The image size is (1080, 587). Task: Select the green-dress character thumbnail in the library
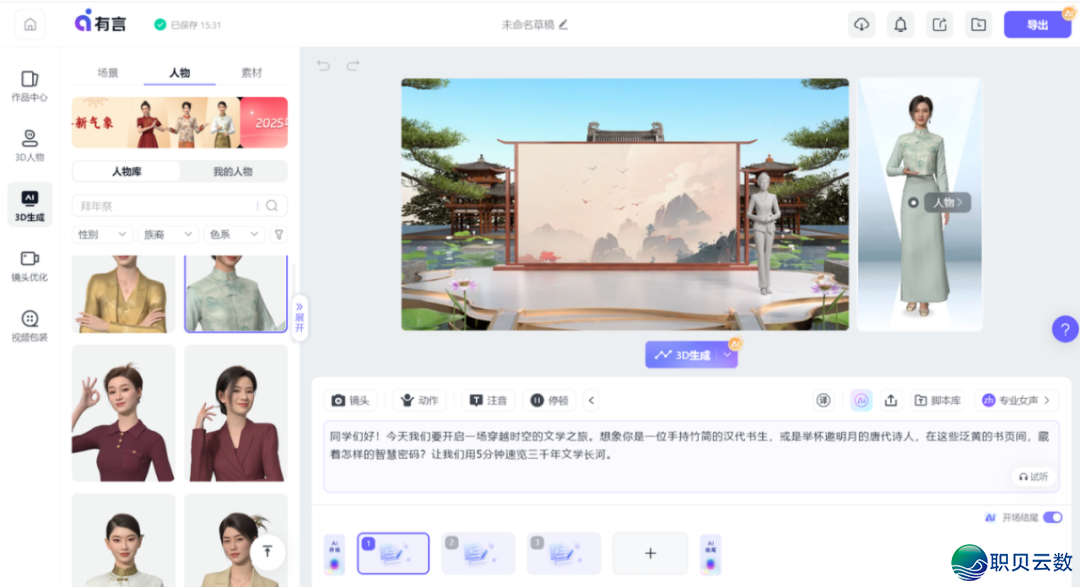(x=235, y=292)
